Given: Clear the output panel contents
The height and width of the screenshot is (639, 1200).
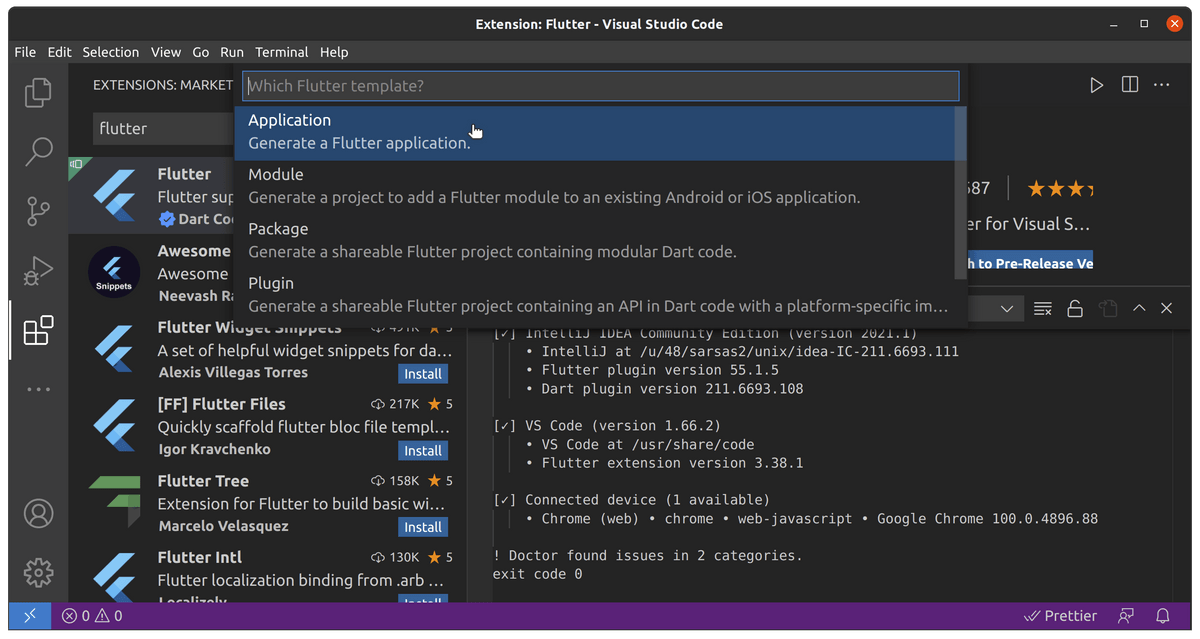Looking at the screenshot, I should (1043, 308).
